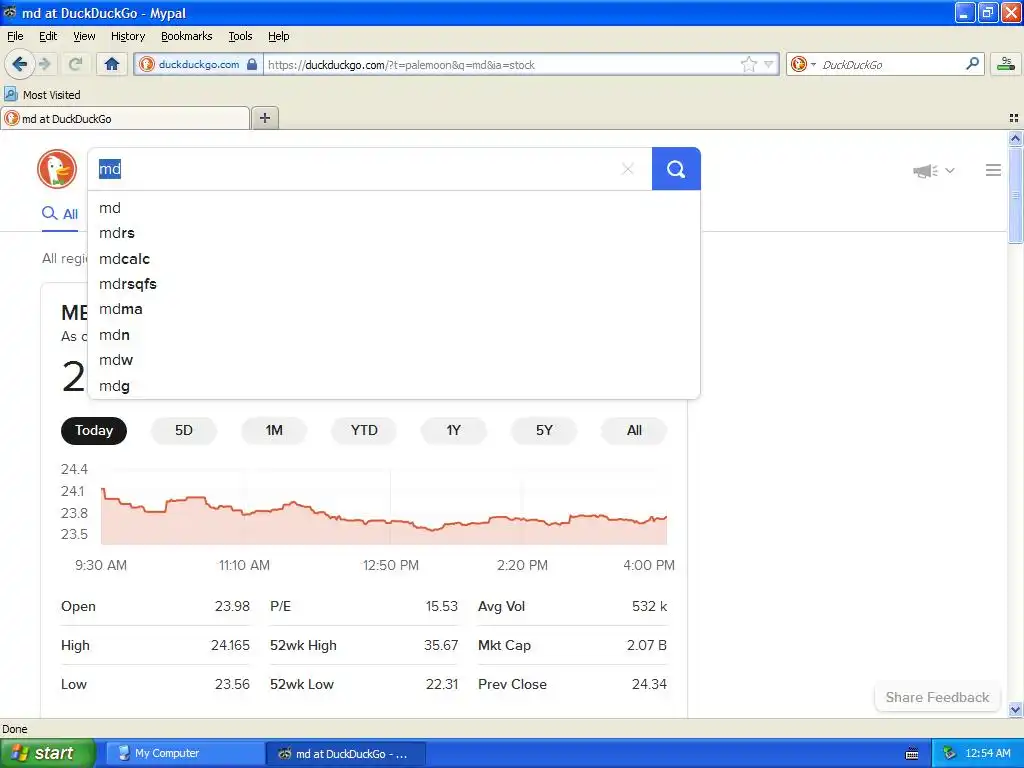
Task: Choose the 'mdcalc' suggestion
Action: 394,259
